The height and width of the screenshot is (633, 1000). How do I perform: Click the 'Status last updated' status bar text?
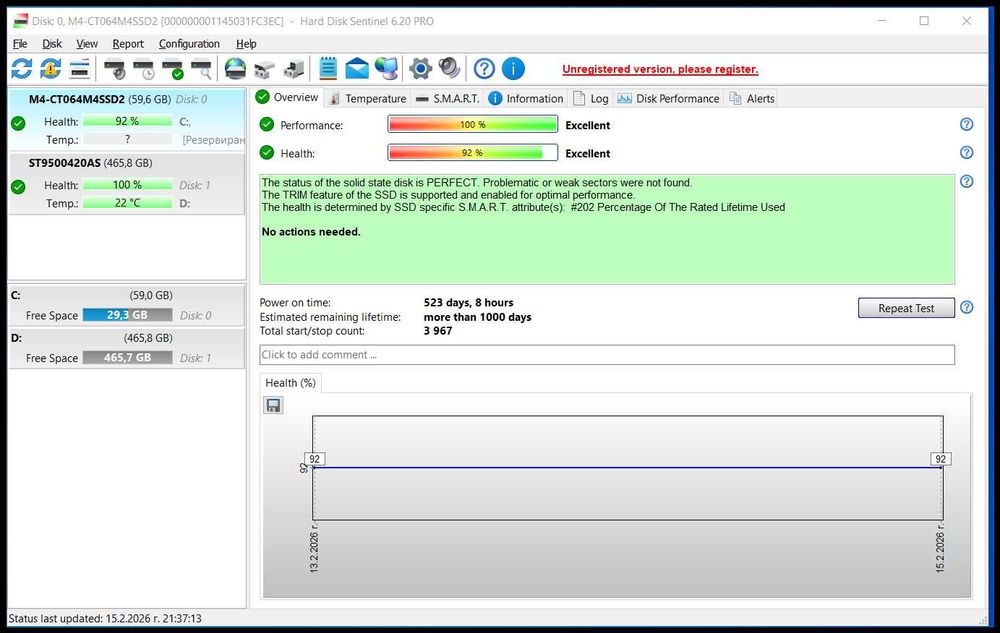click(105, 618)
